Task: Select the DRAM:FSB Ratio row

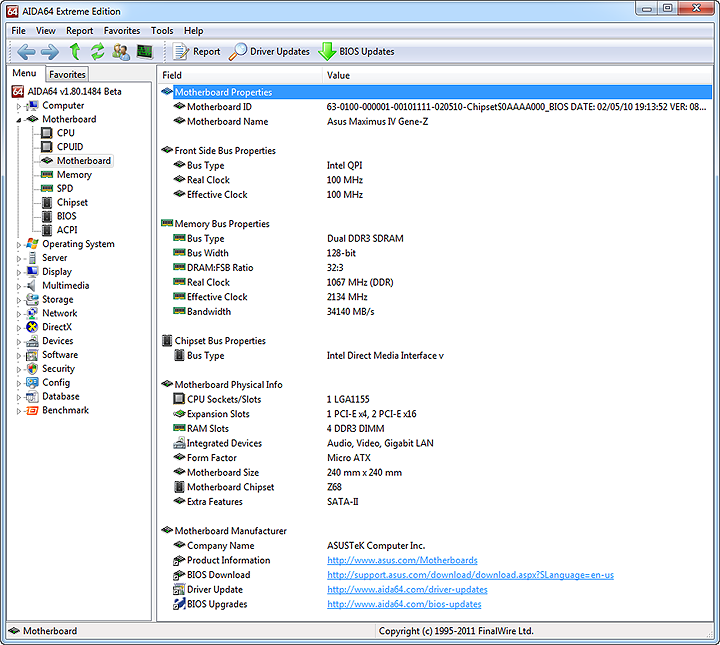Action: click(435, 268)
